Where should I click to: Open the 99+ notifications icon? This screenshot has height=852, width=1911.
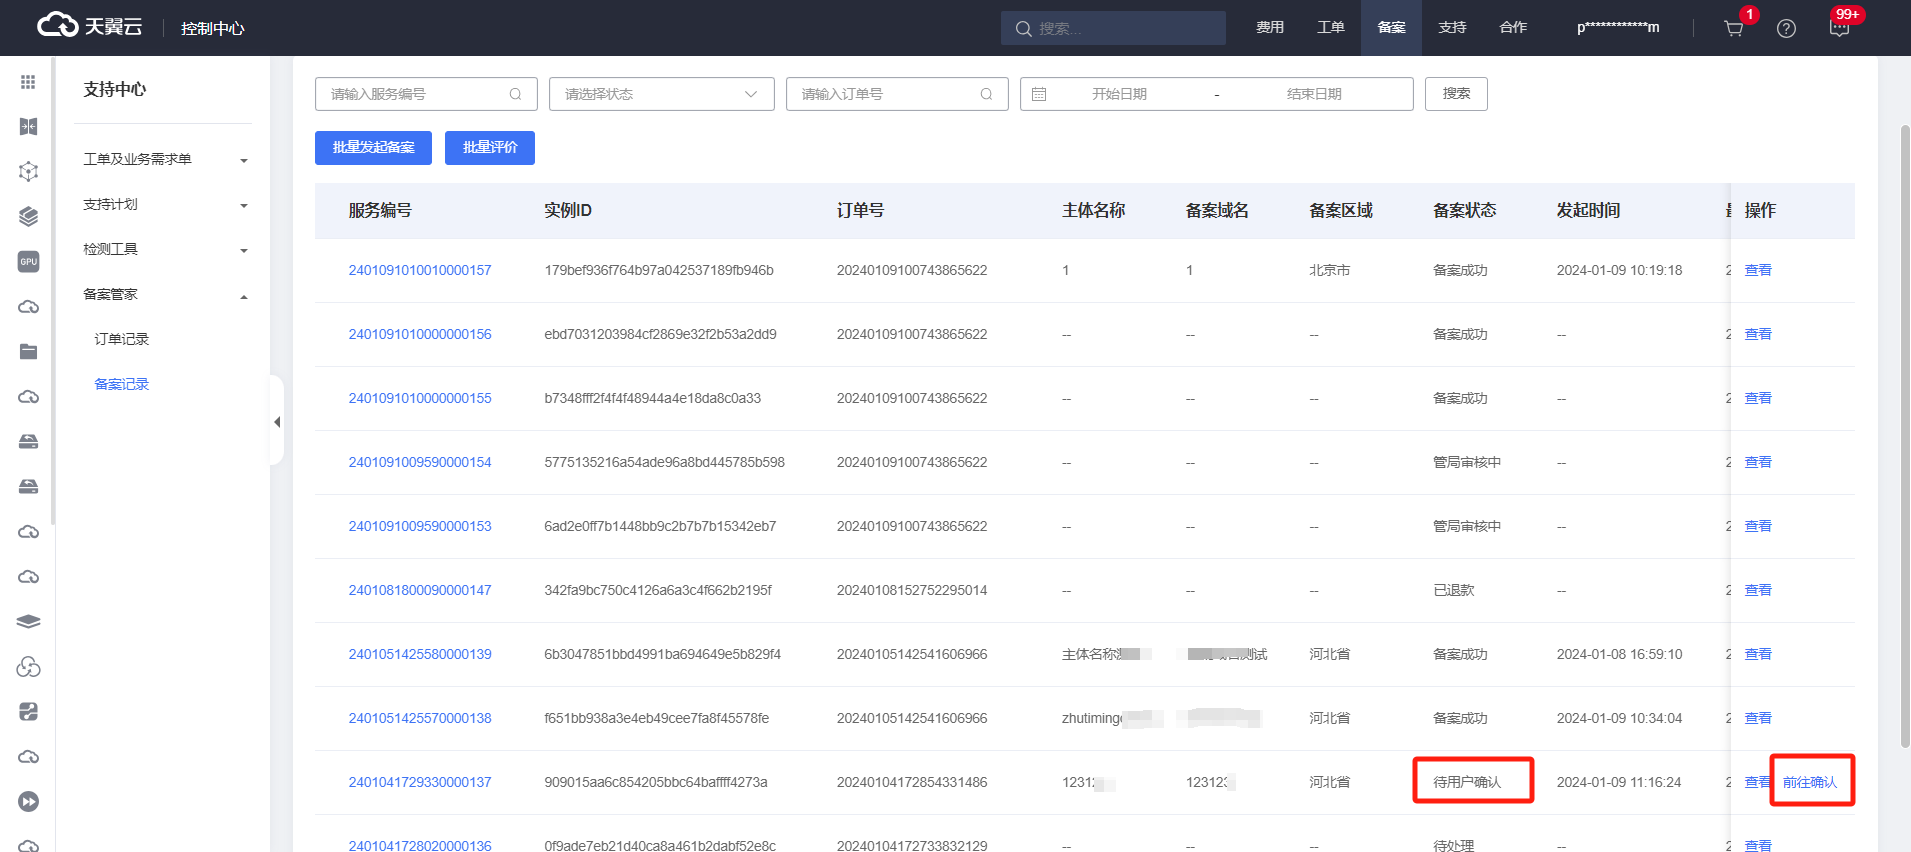(x=1839, y=28)
